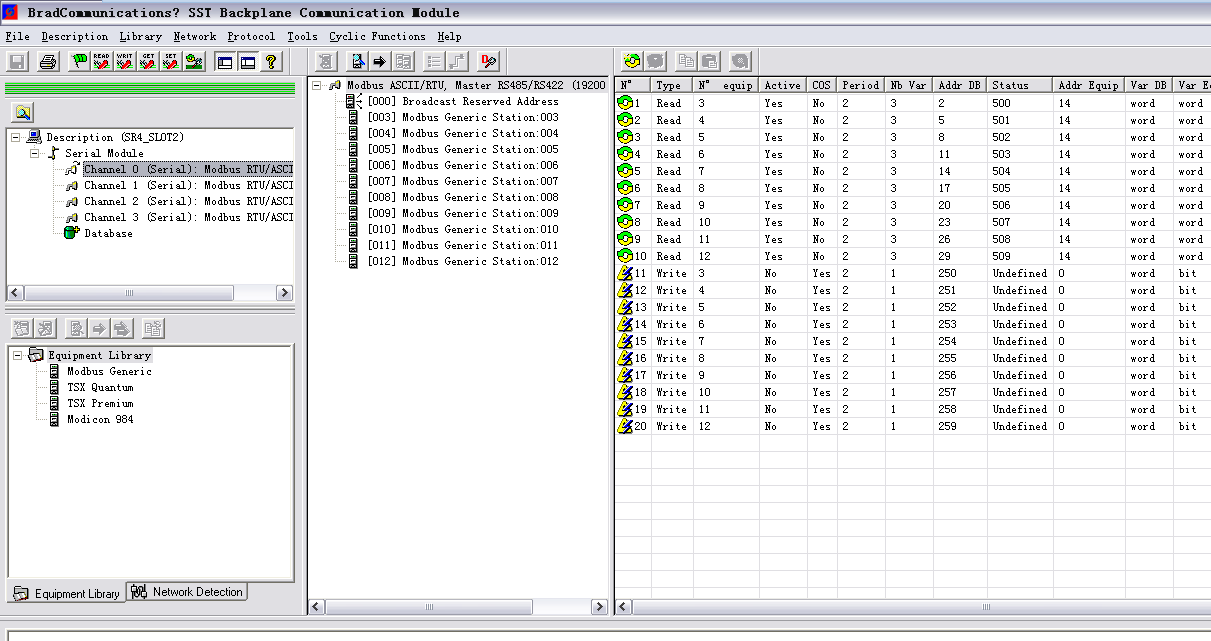1211x641 pixels.
Task: Click the Type column header
Action: [x=672, y=85]
